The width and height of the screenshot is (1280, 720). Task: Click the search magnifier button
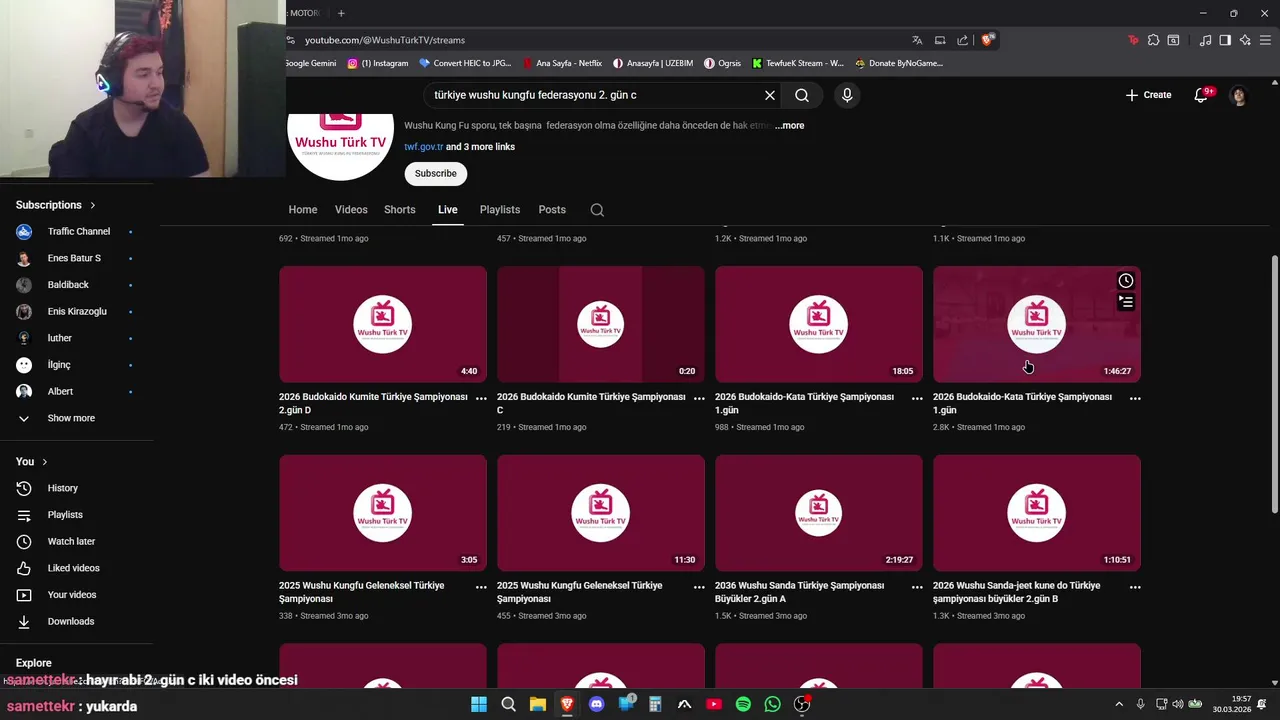tap(802, 95)
